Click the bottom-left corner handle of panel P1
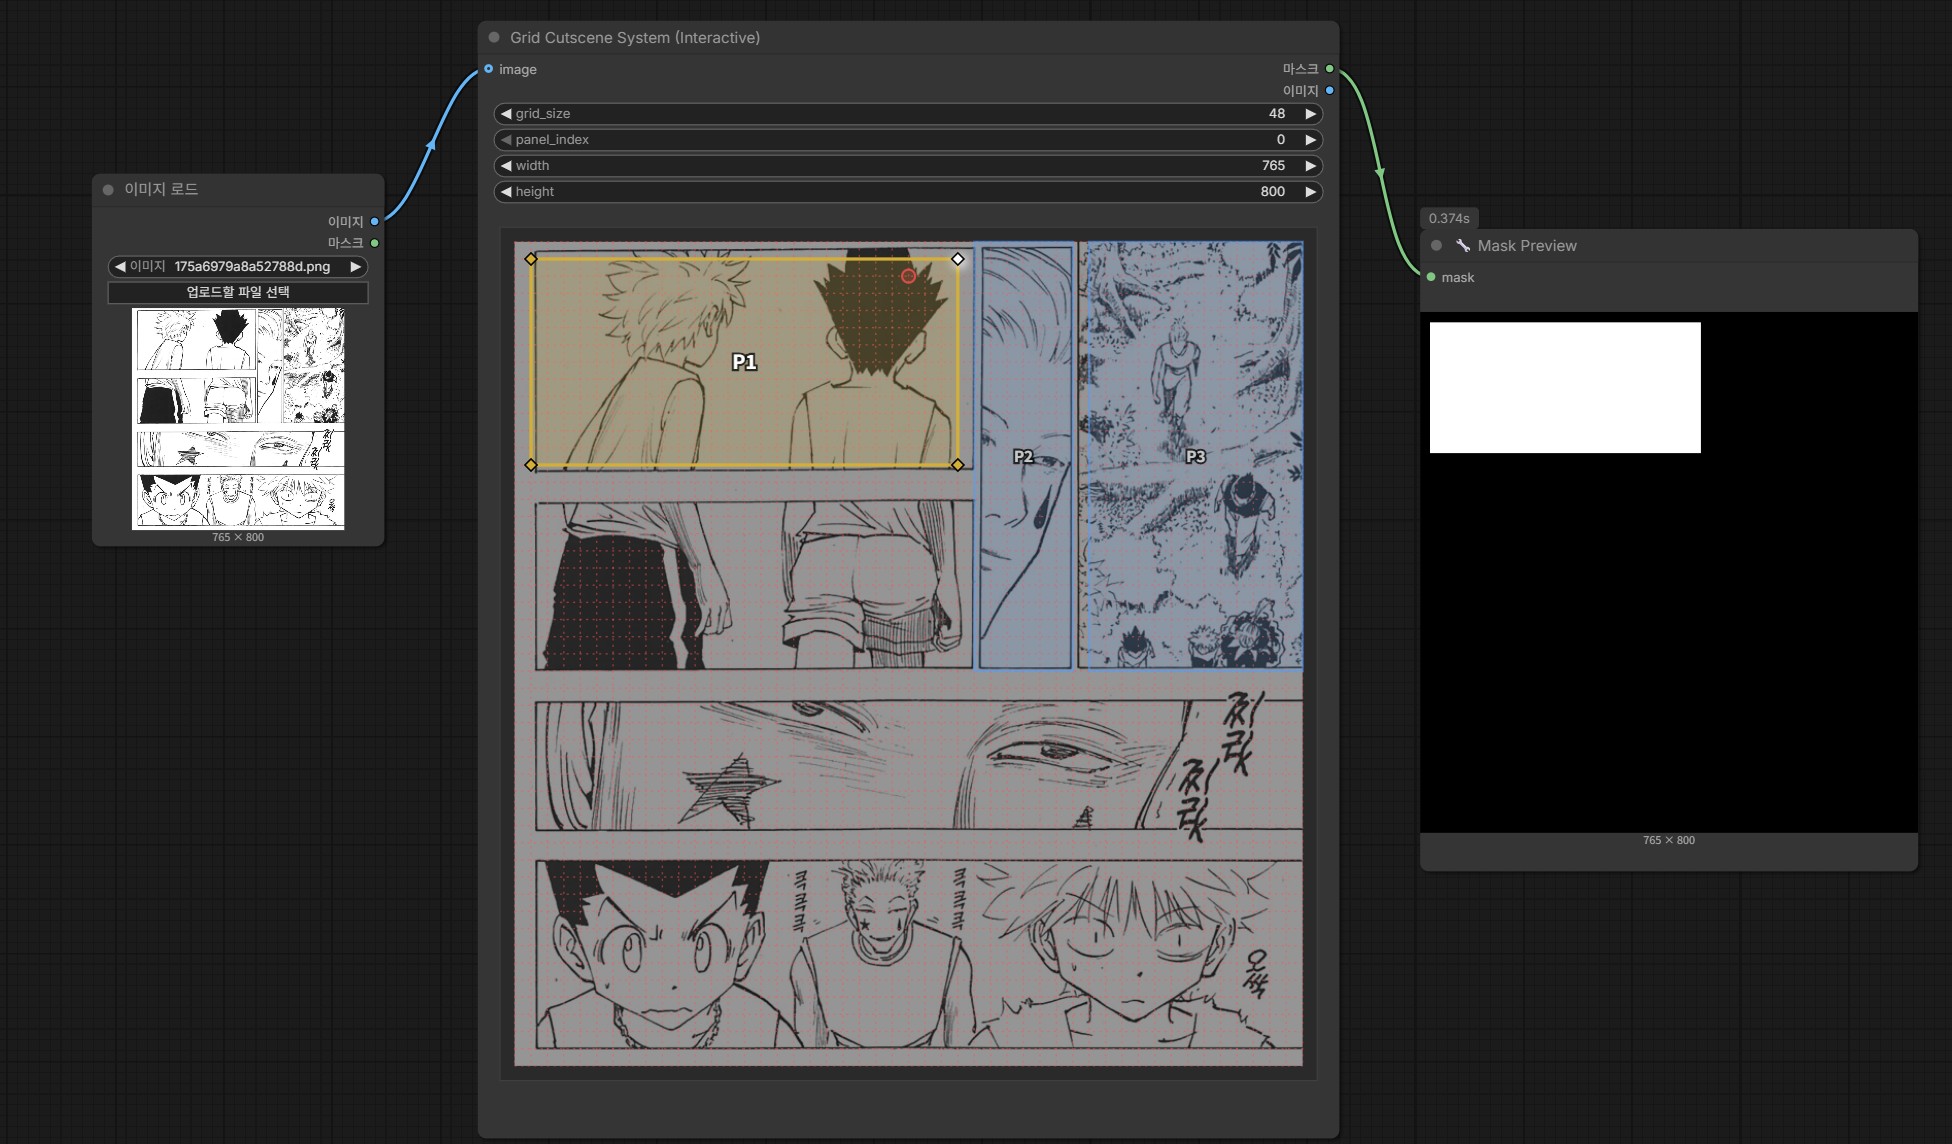Screen dimensions: 1952x1144 (x=531, y=465)
